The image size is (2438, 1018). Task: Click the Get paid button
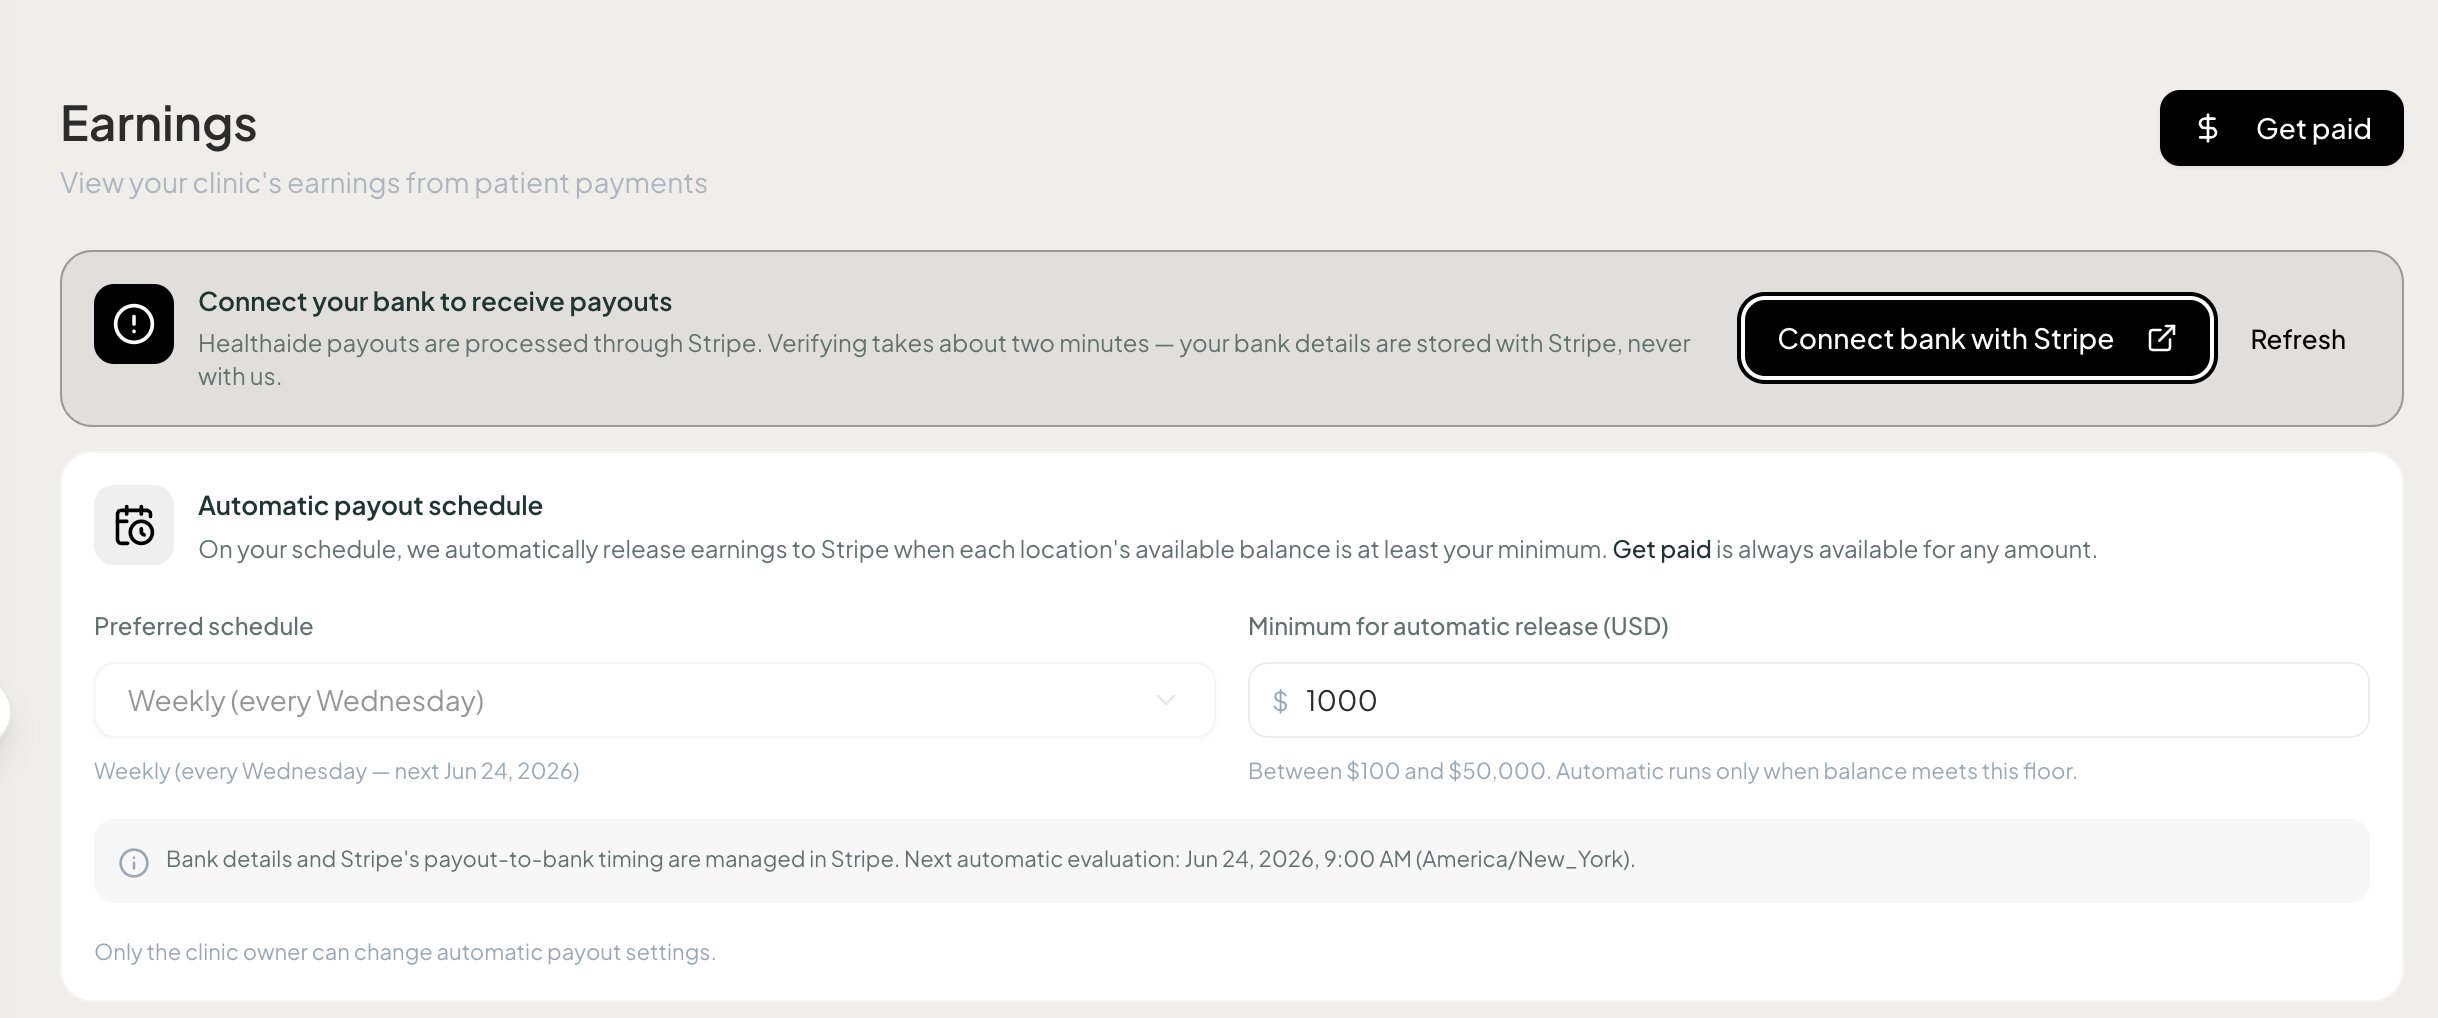2281,128
